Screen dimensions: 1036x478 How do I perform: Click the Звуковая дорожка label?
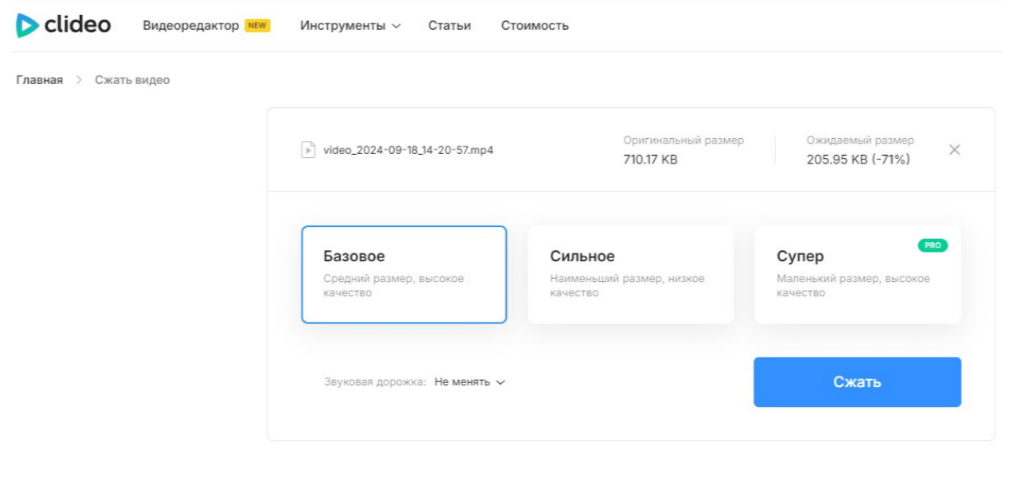tap(375, 382)
